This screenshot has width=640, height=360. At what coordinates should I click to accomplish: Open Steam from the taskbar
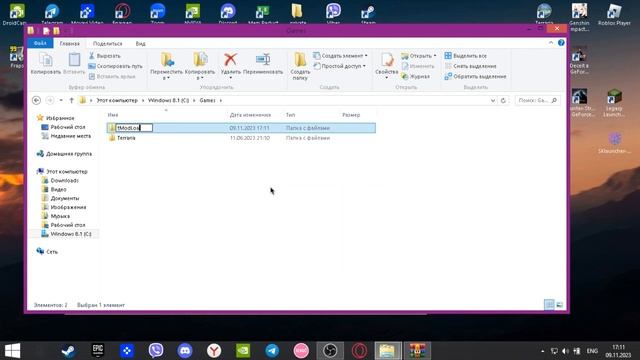tap(68, 351)
